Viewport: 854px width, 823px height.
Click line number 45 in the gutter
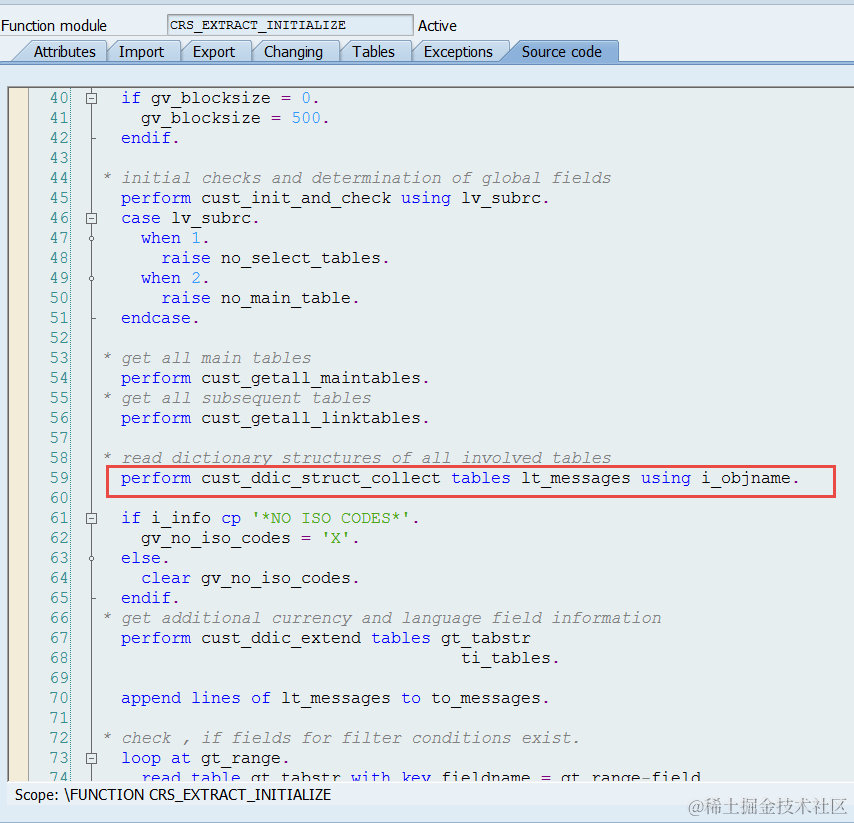click(59, 198)
